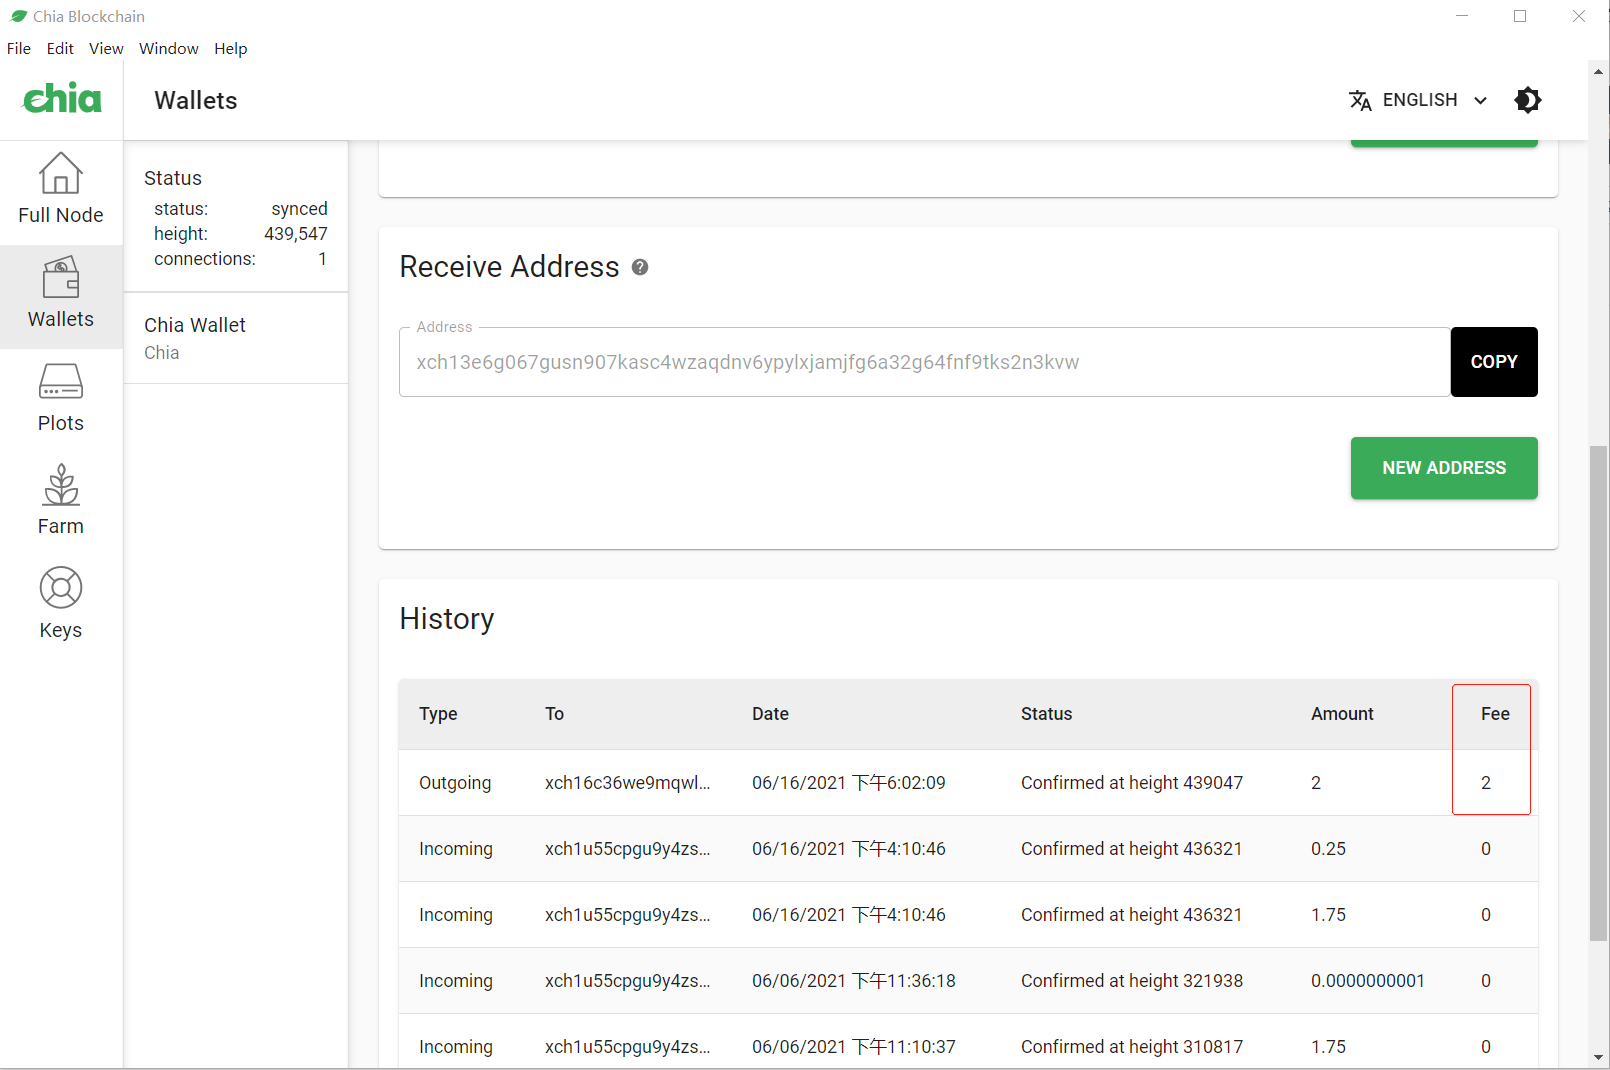The width and height of the screenshot is (1610, 1070).
Task: Copy the receive address
Action: (x=1494, y=362)
